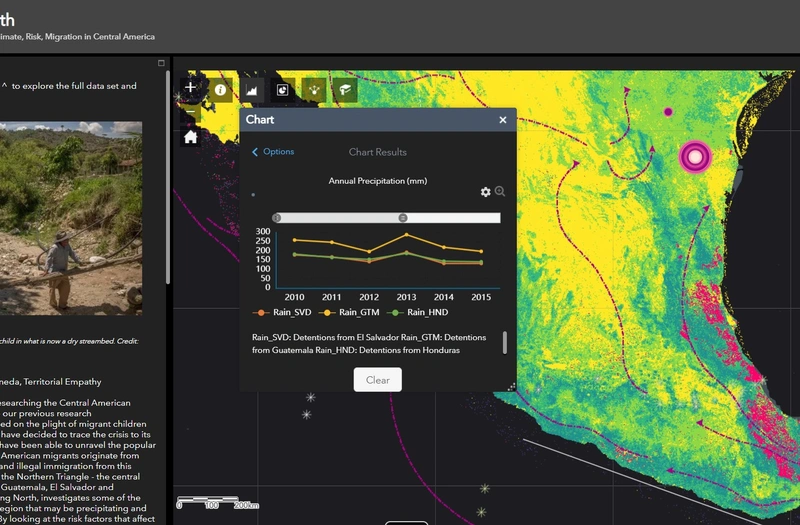Return map to home extent
800x525 pixels.
190,137
